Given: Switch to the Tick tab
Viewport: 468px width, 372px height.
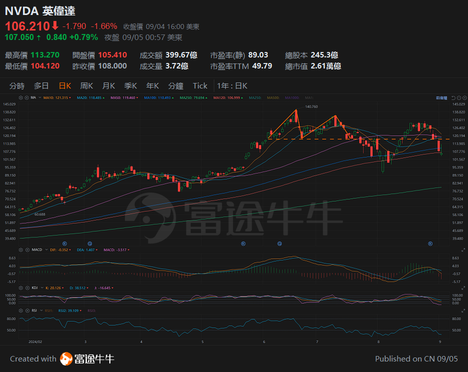Looking at the screenshot, I should [200, 86].
